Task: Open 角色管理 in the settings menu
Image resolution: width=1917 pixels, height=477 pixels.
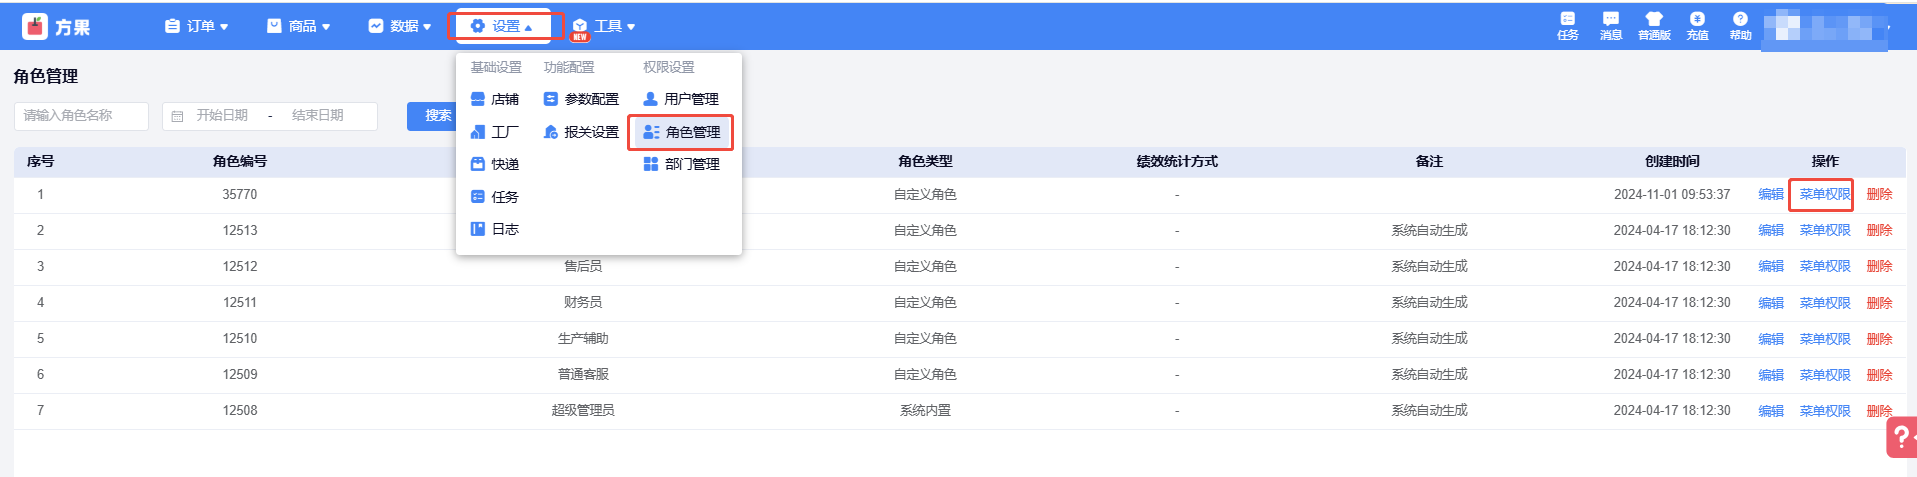Action: point(681,132)
